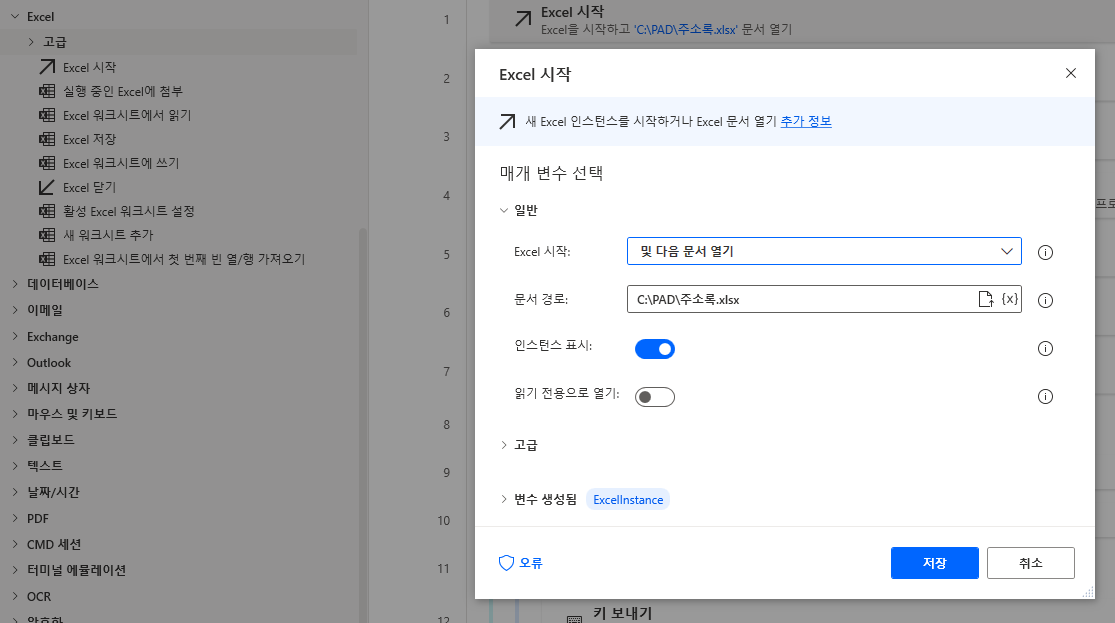Expand the 고급 section in dialog
The width and height of the screenshot is (1115, 623).
point(503,445)
